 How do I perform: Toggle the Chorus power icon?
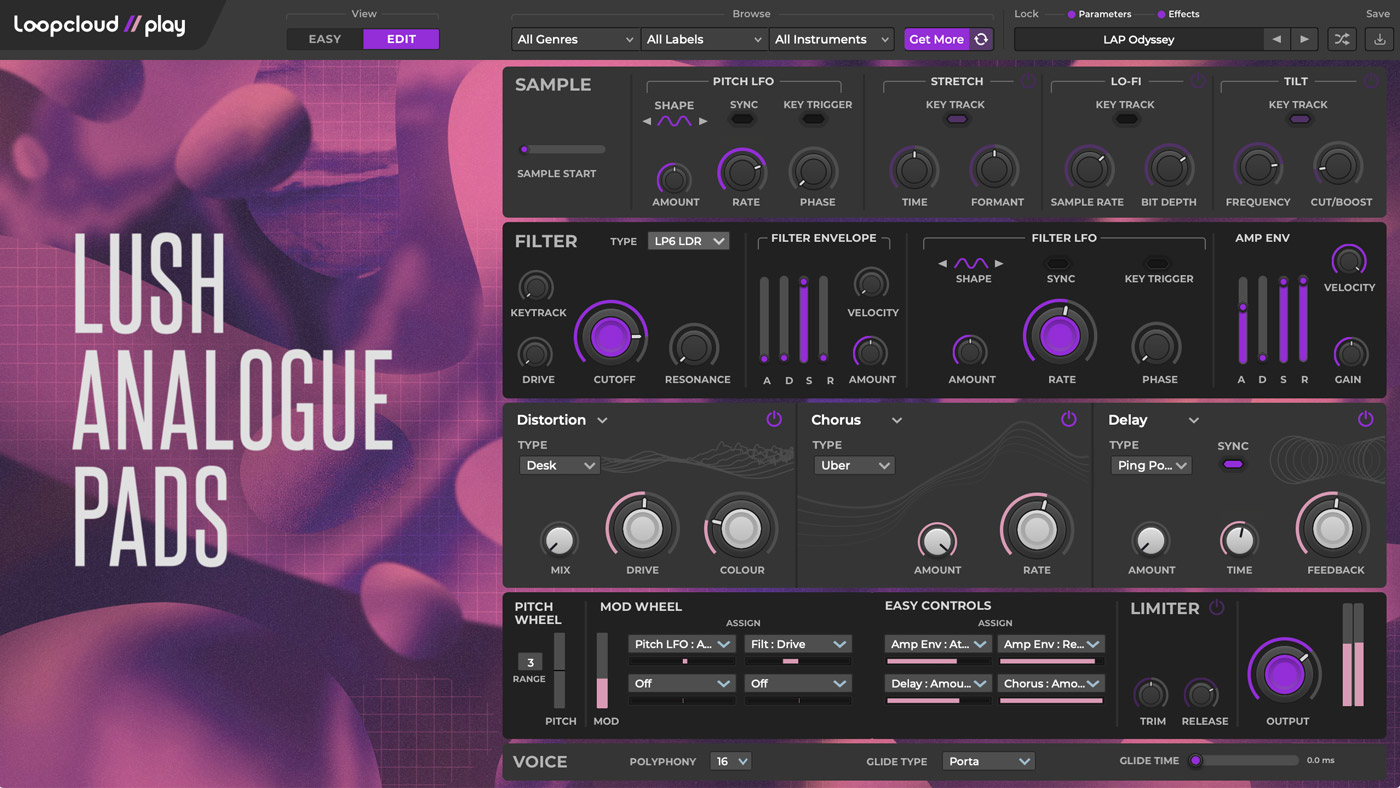1069,420
